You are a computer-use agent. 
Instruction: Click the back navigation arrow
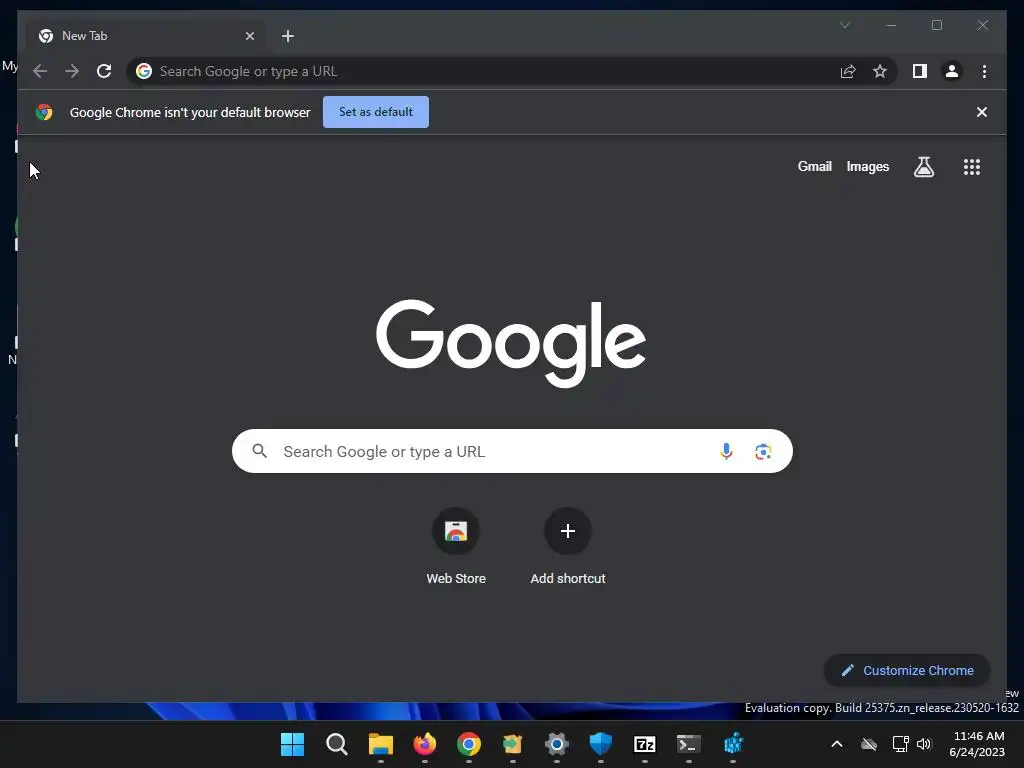(x=40, y=71)
